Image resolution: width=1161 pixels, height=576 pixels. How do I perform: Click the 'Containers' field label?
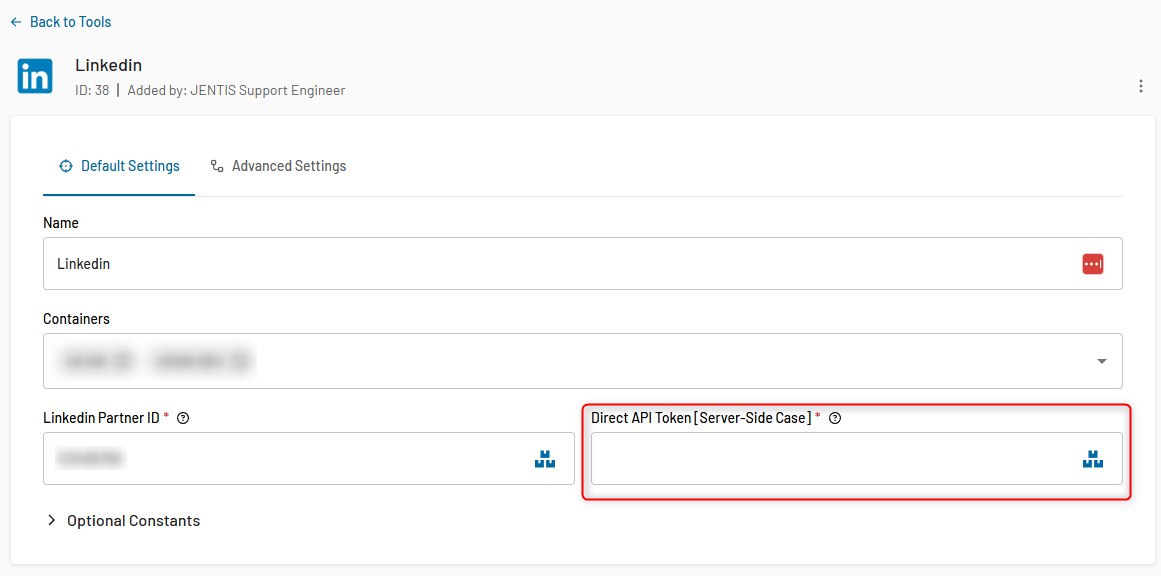77,319
